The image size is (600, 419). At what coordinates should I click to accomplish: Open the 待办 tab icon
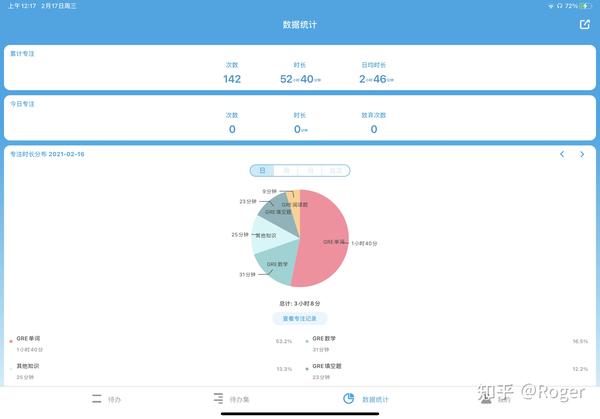[97, 399]
